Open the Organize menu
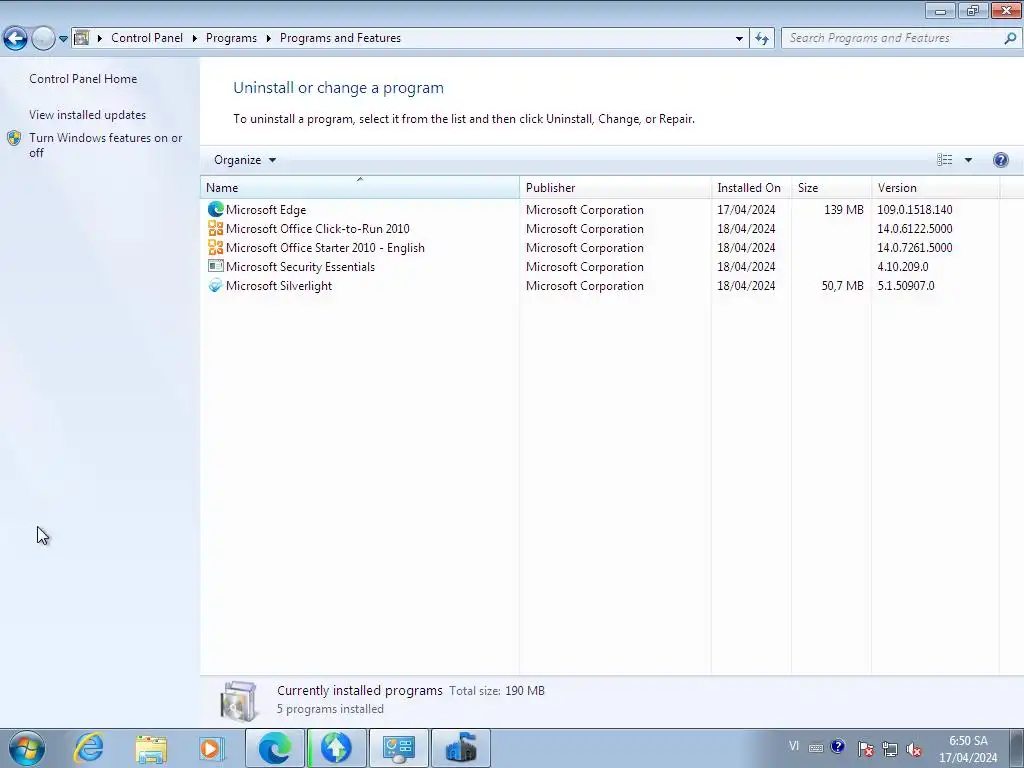Viewport: 1024px width, 768px height. [x=245, y=160]
